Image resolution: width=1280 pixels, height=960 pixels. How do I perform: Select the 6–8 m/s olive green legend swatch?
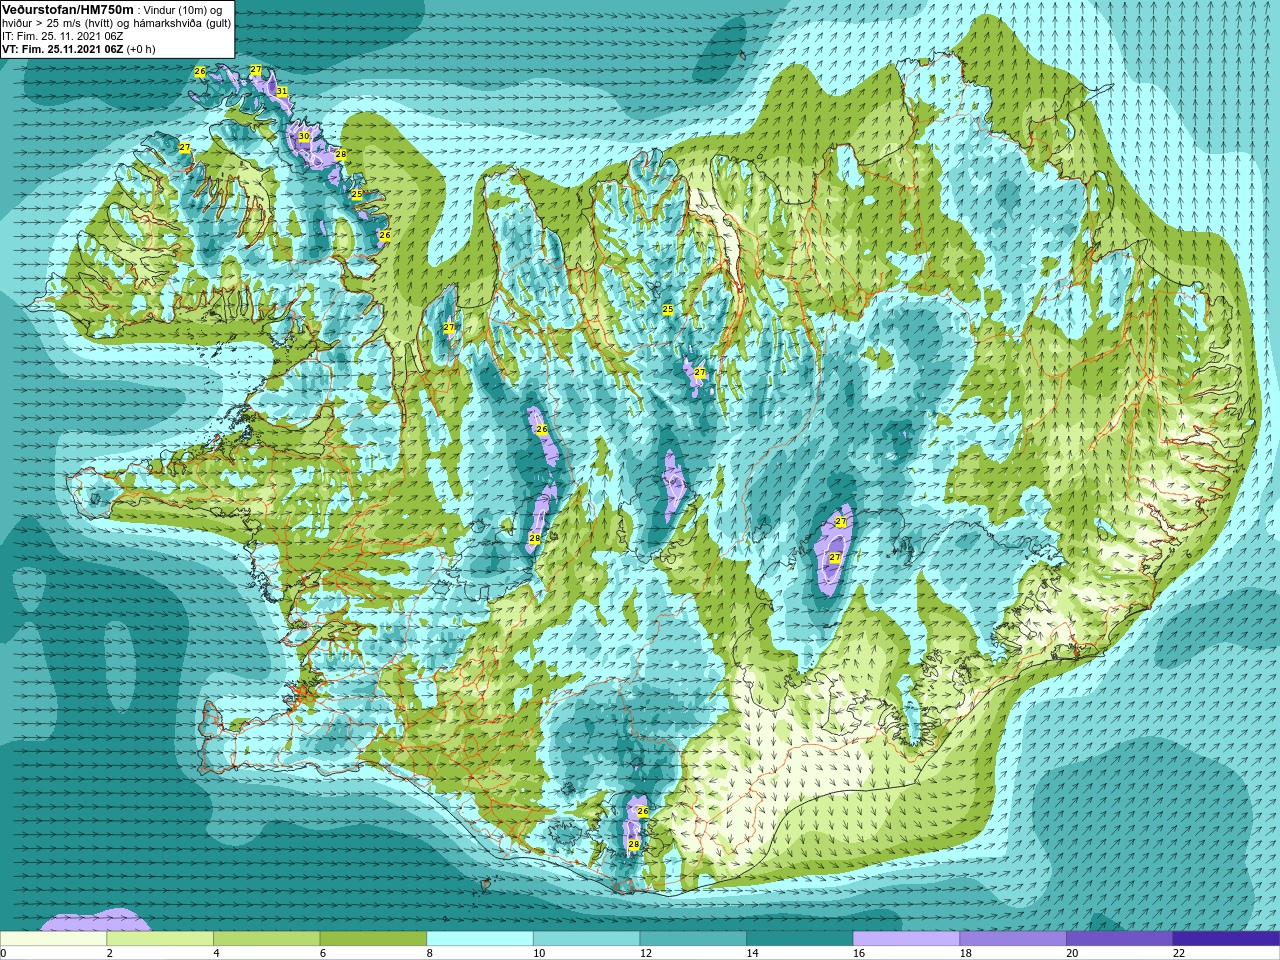(x=373, y=939)
